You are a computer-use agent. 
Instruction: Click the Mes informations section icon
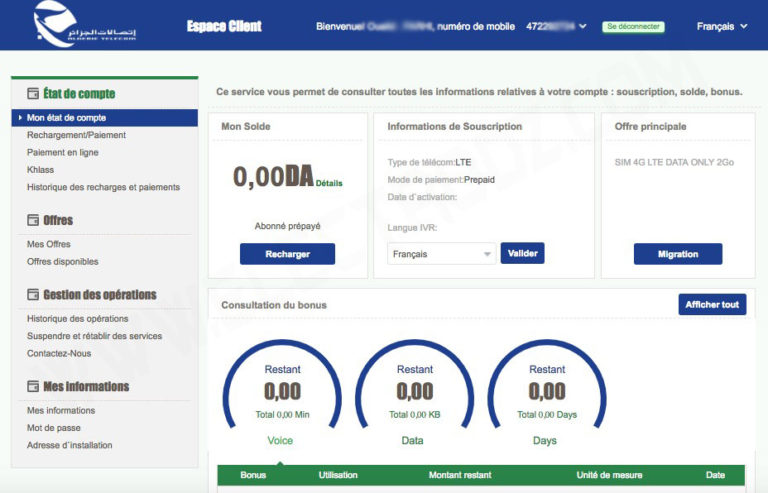tap(33, 386)
